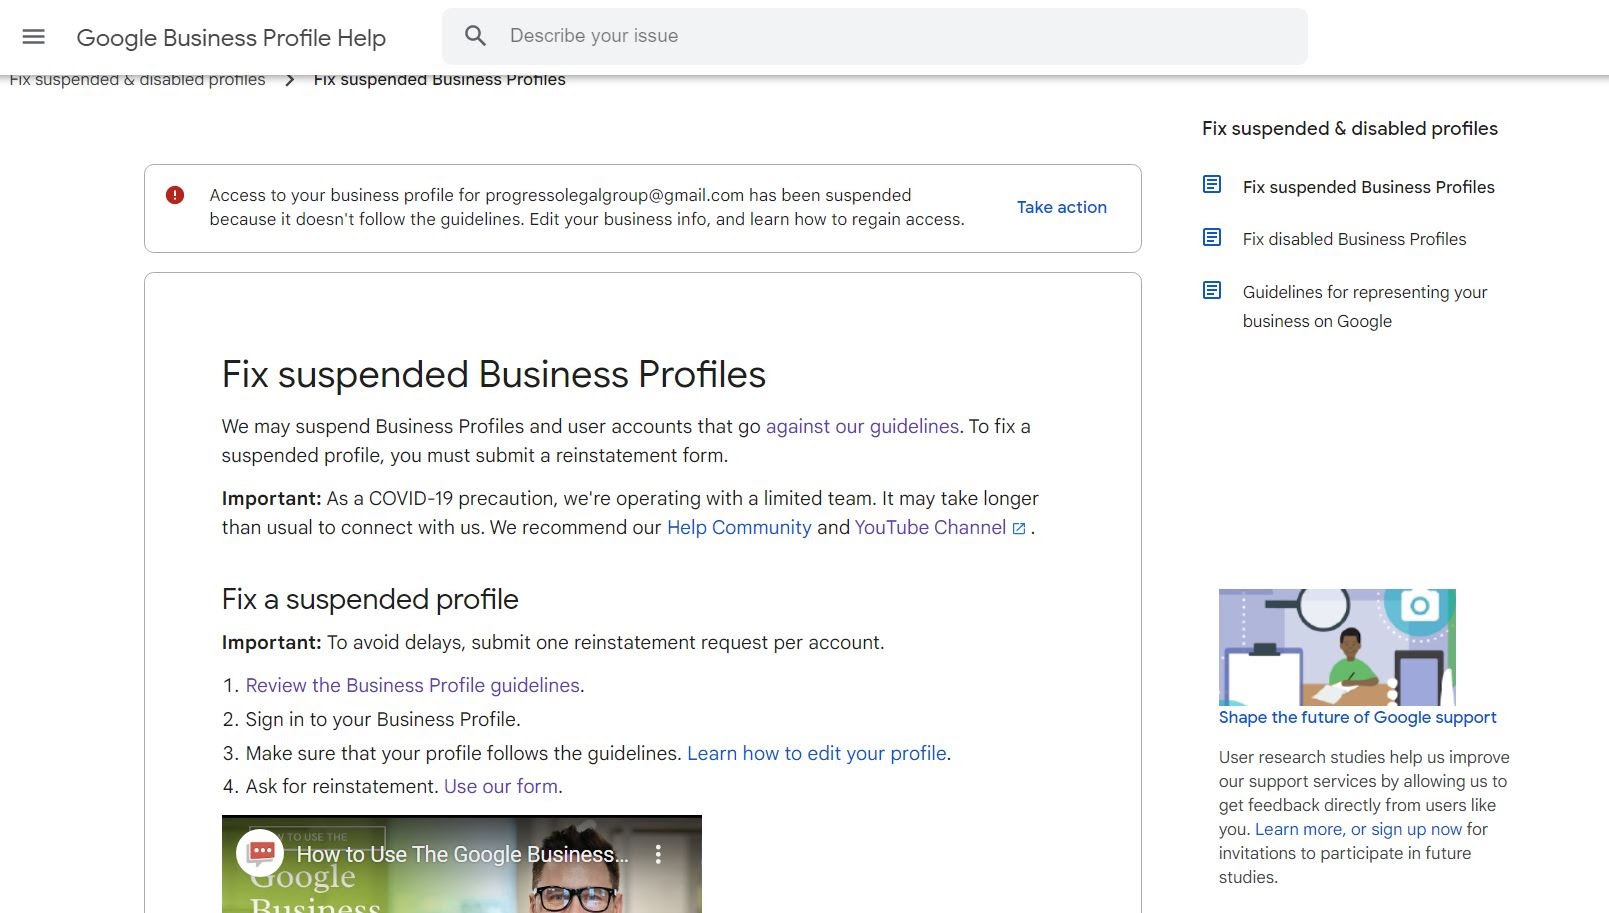Image resolution: width=1609 pixels, height=913 pixels.
Task: Click external link icon after YouTube Channel
Action: coord(1019,528)
